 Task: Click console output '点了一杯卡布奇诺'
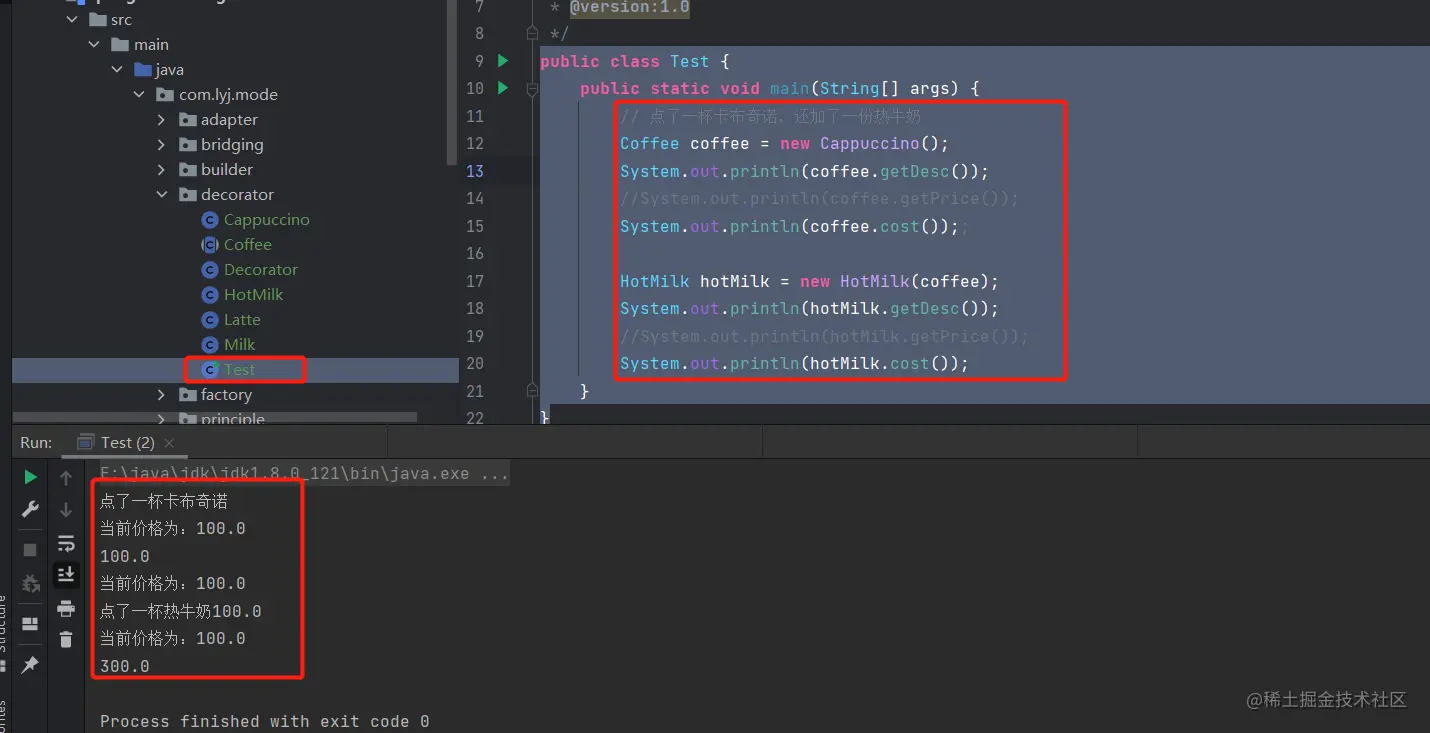click(164, 501)
